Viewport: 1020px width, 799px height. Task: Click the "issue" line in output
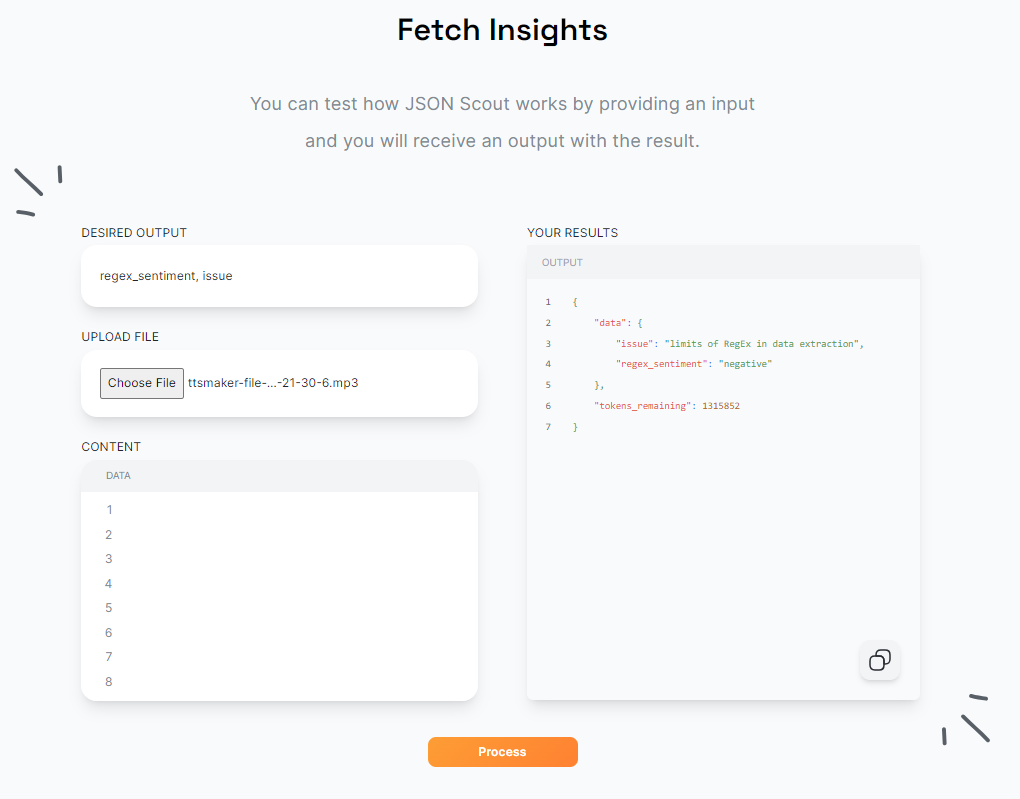(740, 344)
